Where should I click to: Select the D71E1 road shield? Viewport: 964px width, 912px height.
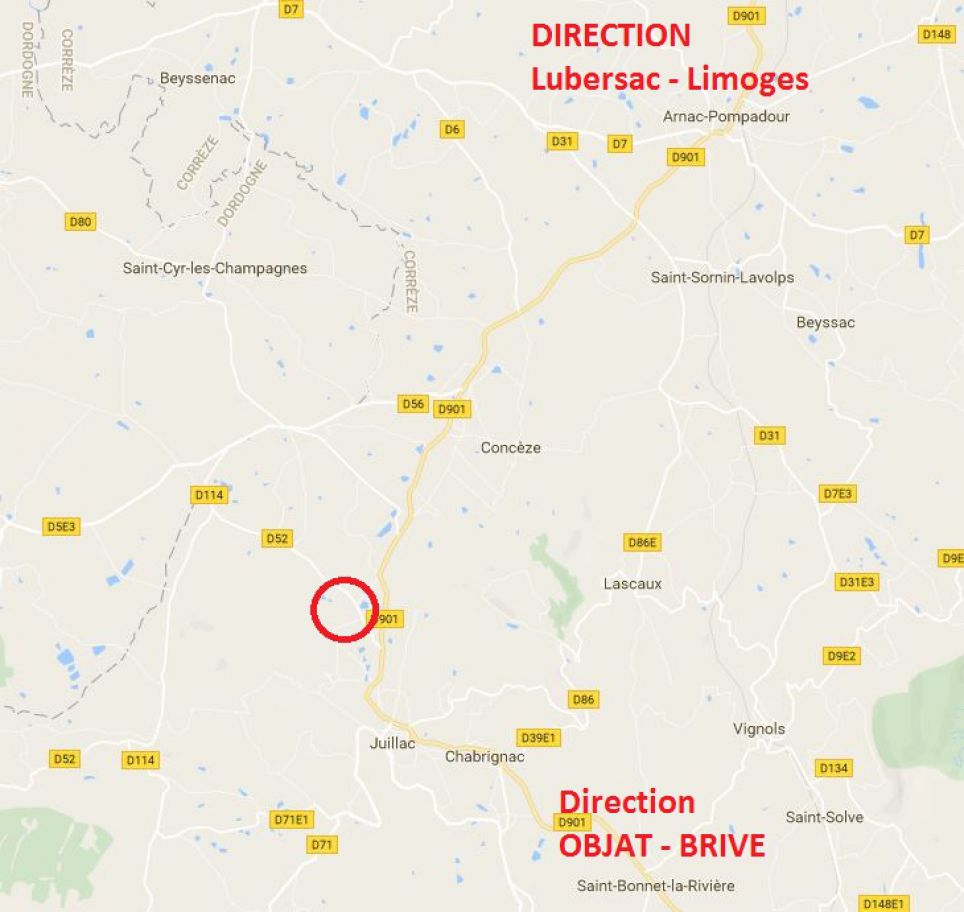291,819
